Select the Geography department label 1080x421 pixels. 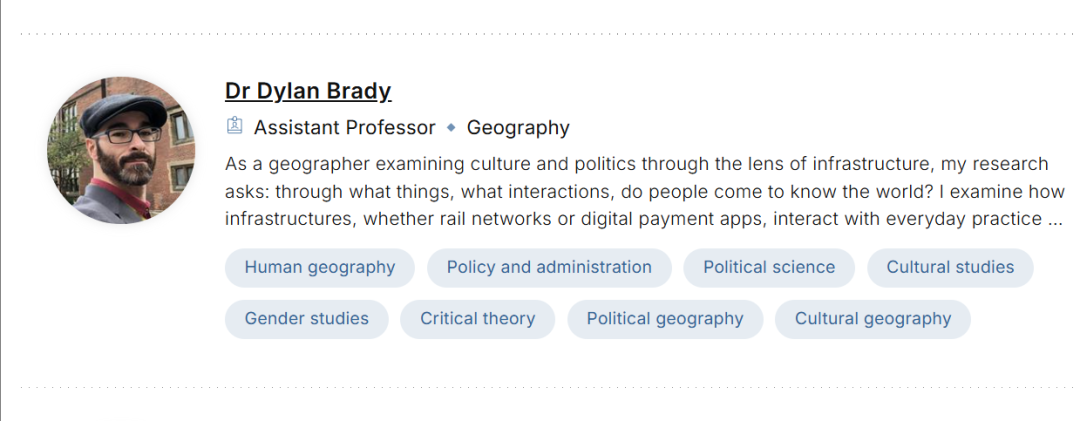518,127
